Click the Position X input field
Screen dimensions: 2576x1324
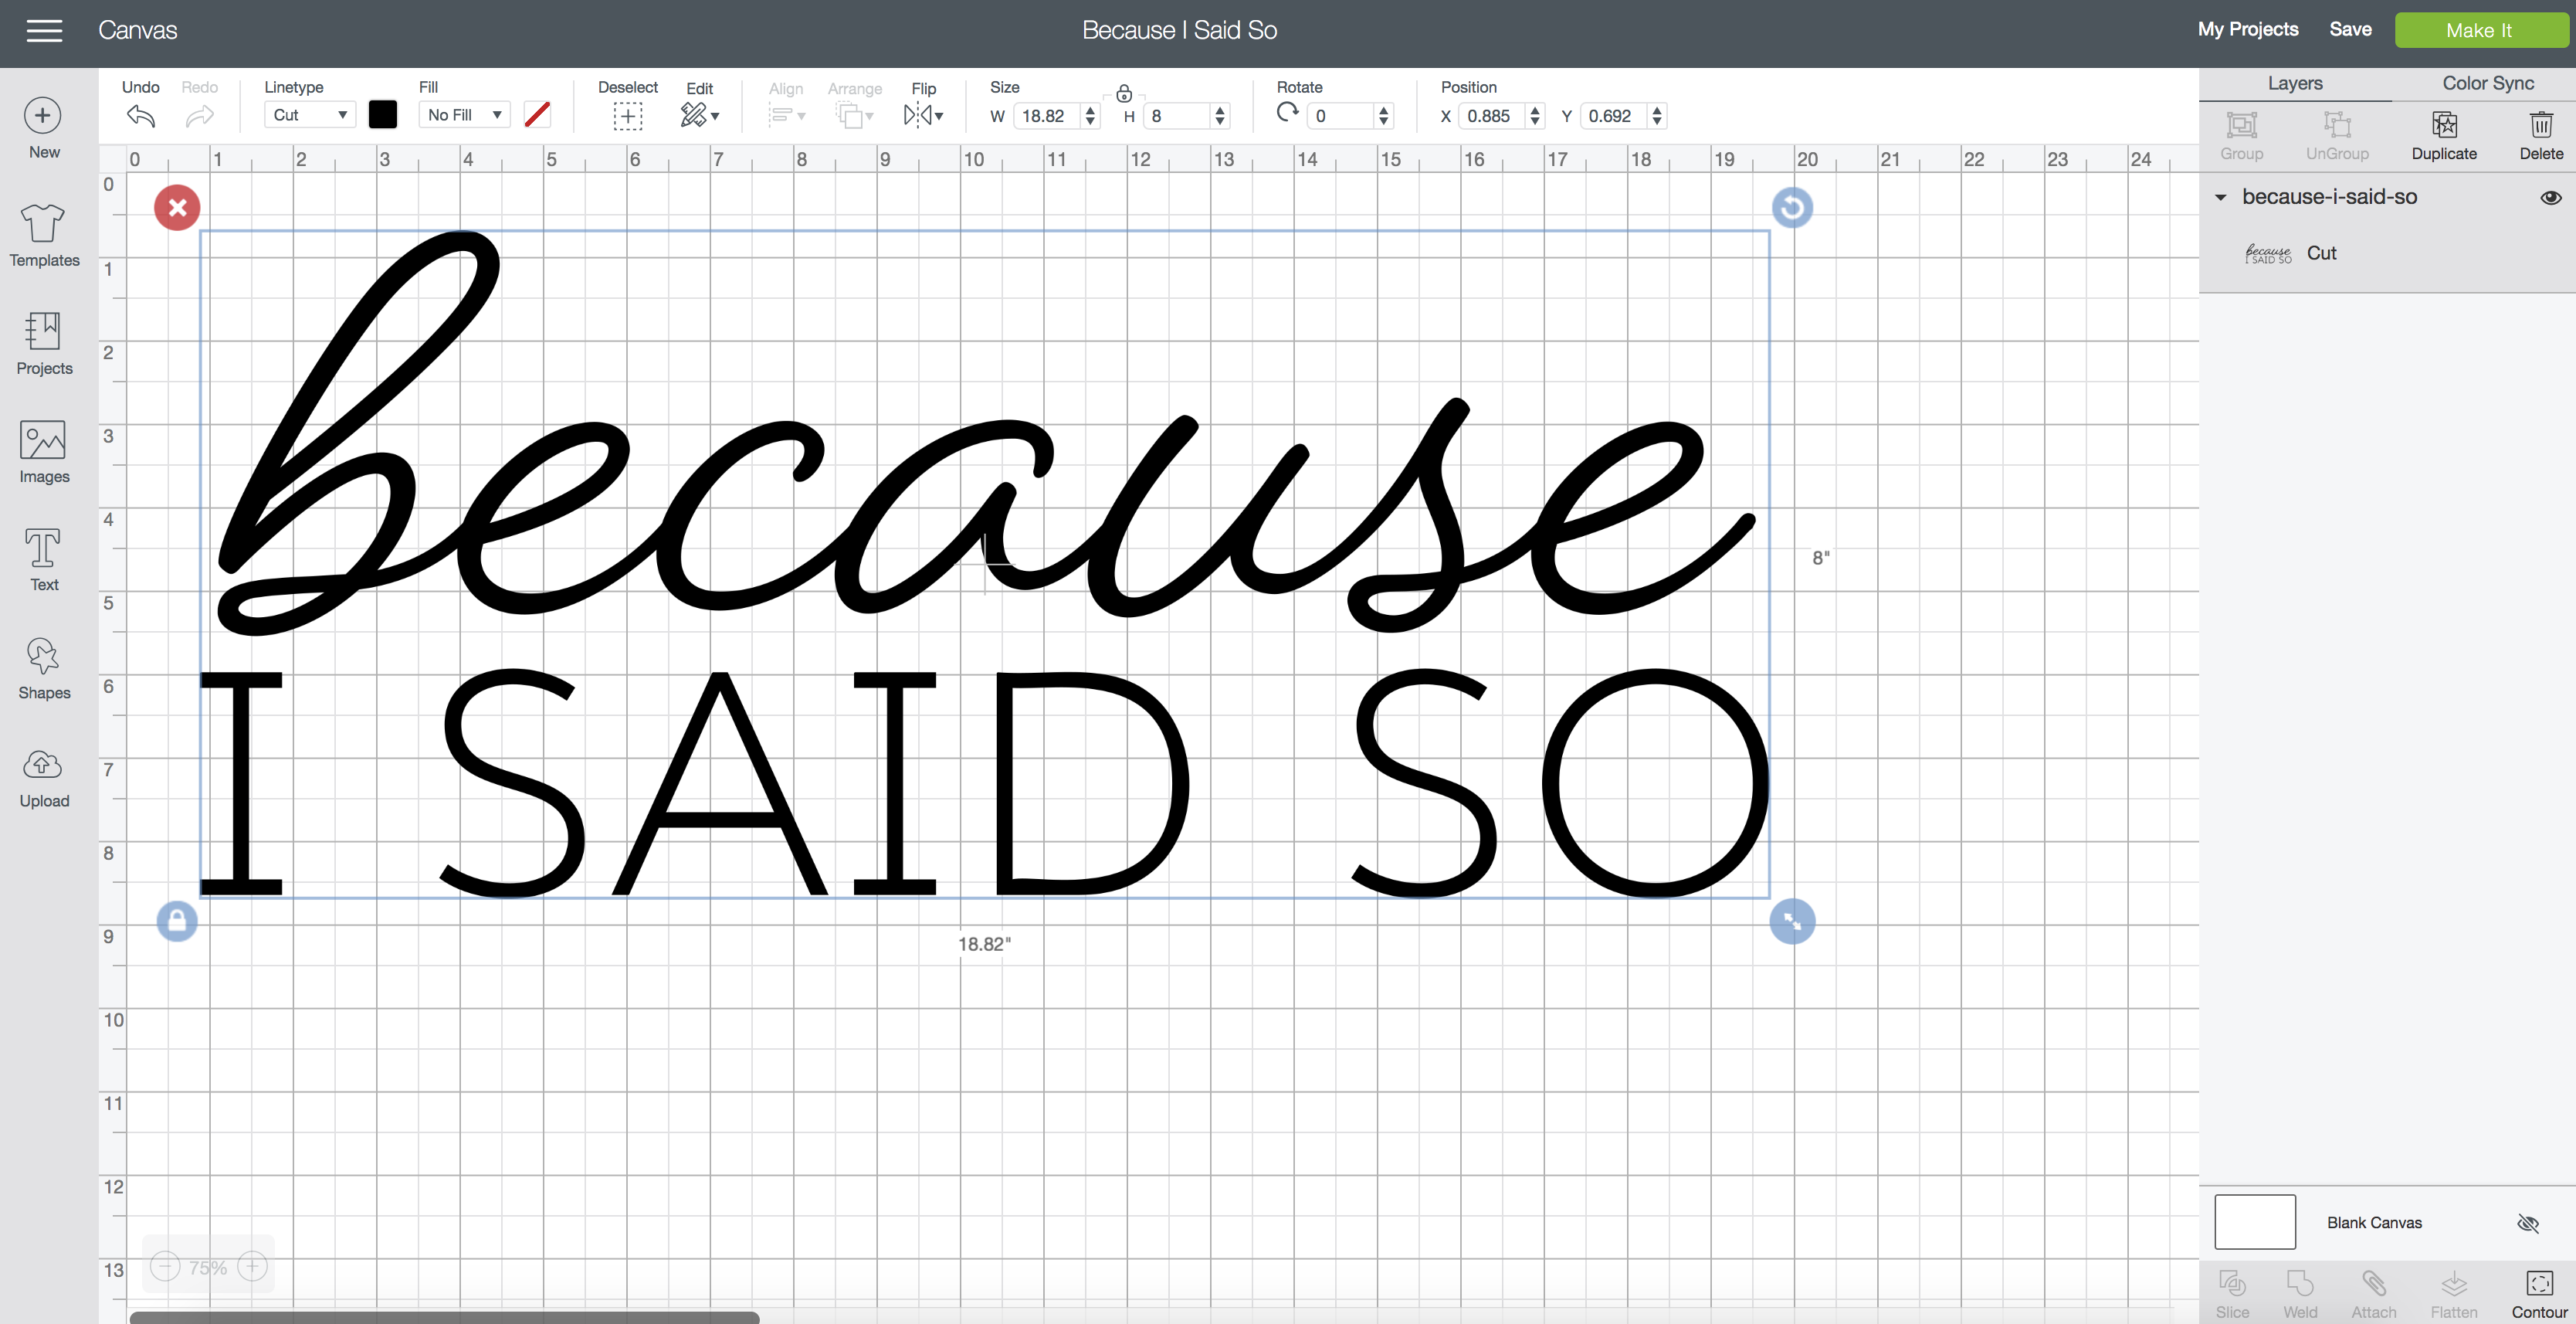click(x=1493, y=116)
